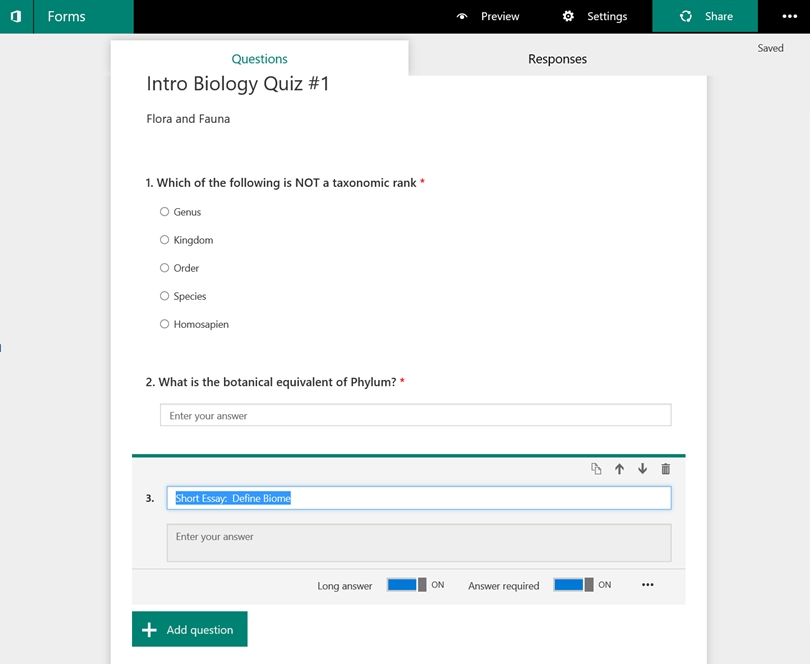
Task: Toggle the Long answer switch
Action: click(407, 585)
